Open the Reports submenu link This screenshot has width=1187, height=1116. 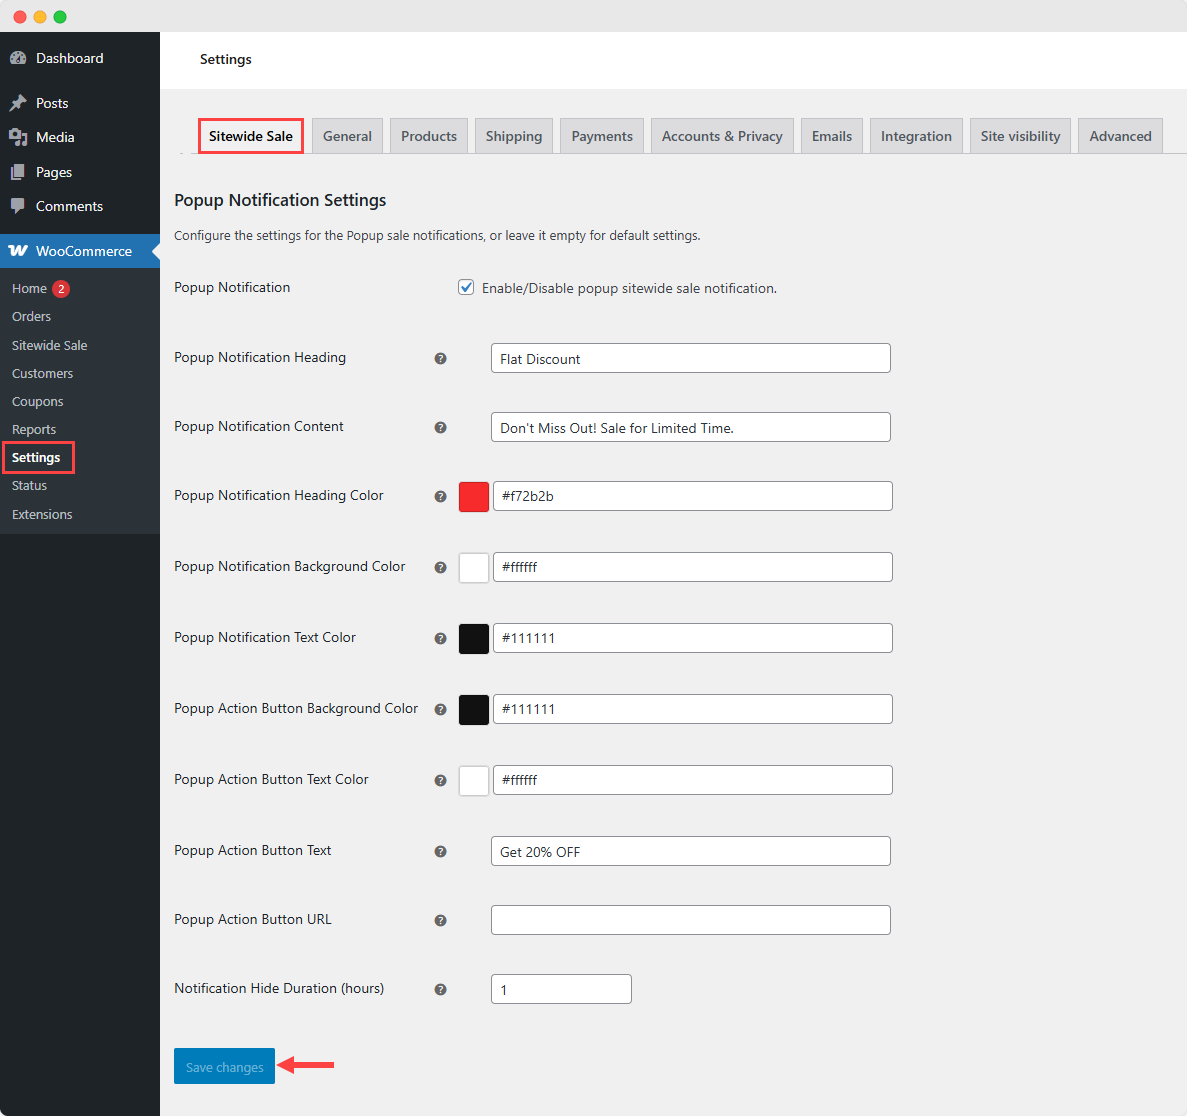coord(34,429)
